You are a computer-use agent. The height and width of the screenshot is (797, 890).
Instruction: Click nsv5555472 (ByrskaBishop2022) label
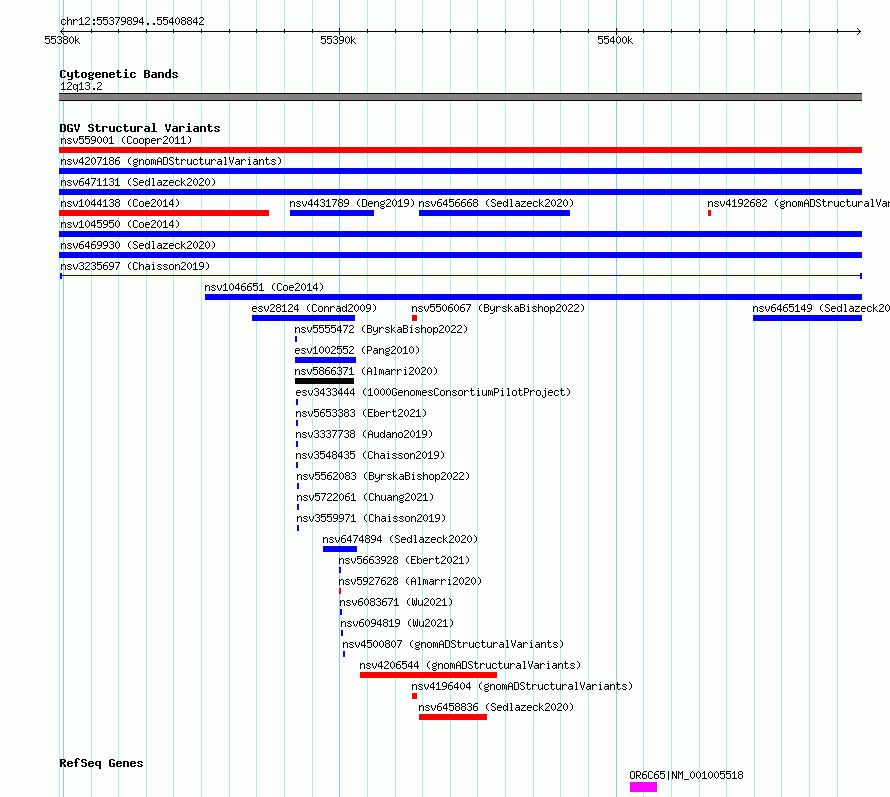(x=381, y=329)
